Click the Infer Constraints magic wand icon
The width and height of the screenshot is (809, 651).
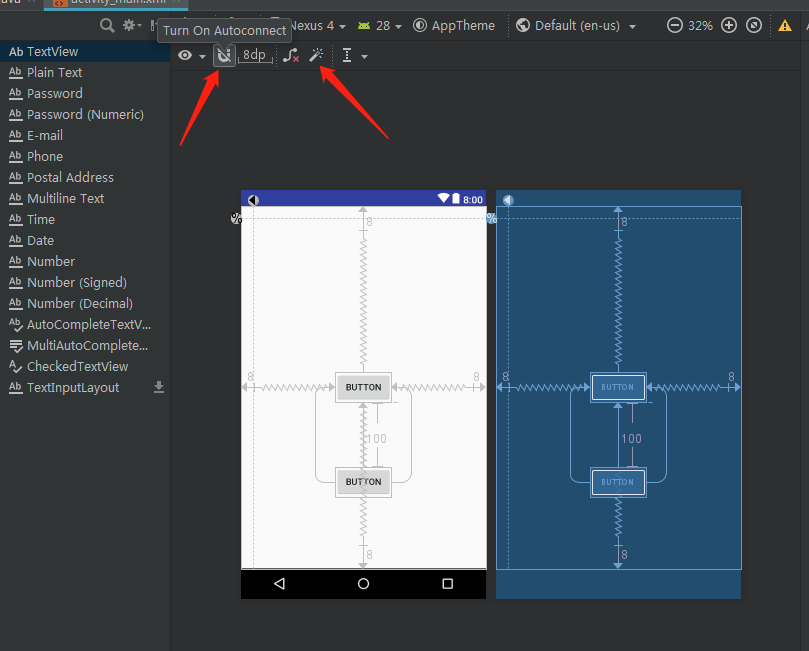[x=316, y=55]
